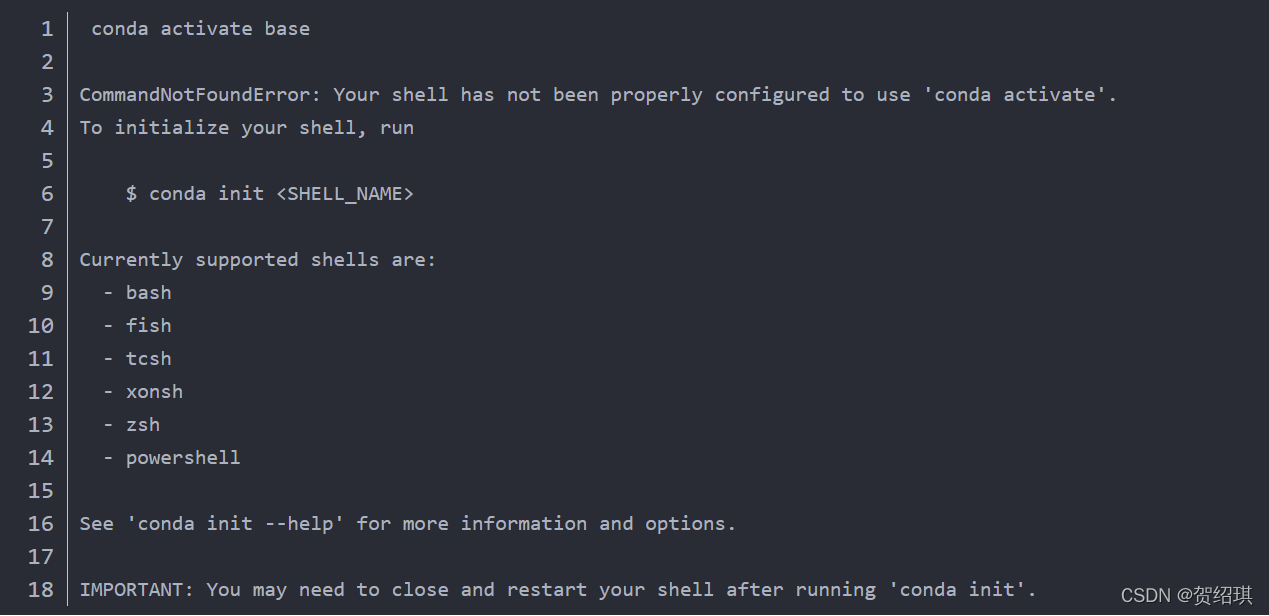Click the 'bash' list entry

click(149, 293)
